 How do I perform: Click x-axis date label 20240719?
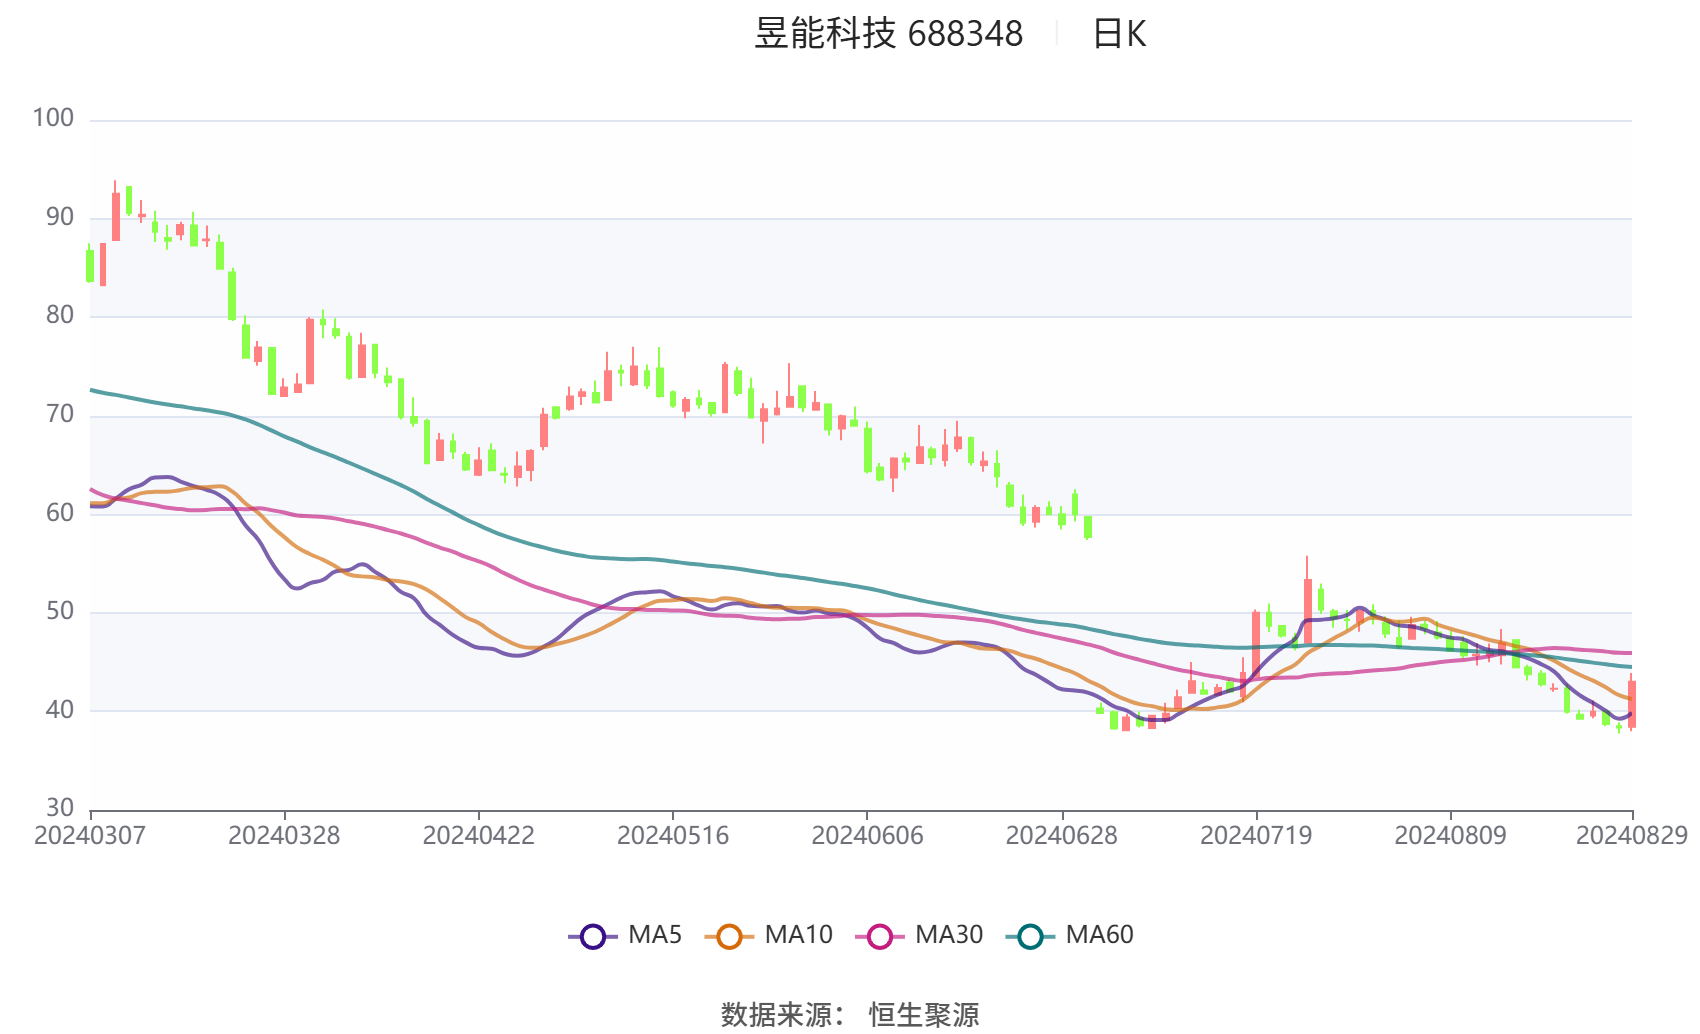point(1256,836)
